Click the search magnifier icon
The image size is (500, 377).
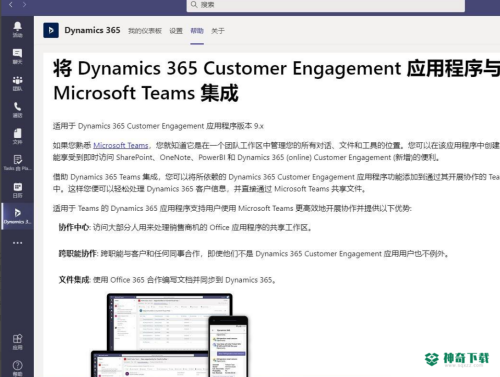coord(194,4)
